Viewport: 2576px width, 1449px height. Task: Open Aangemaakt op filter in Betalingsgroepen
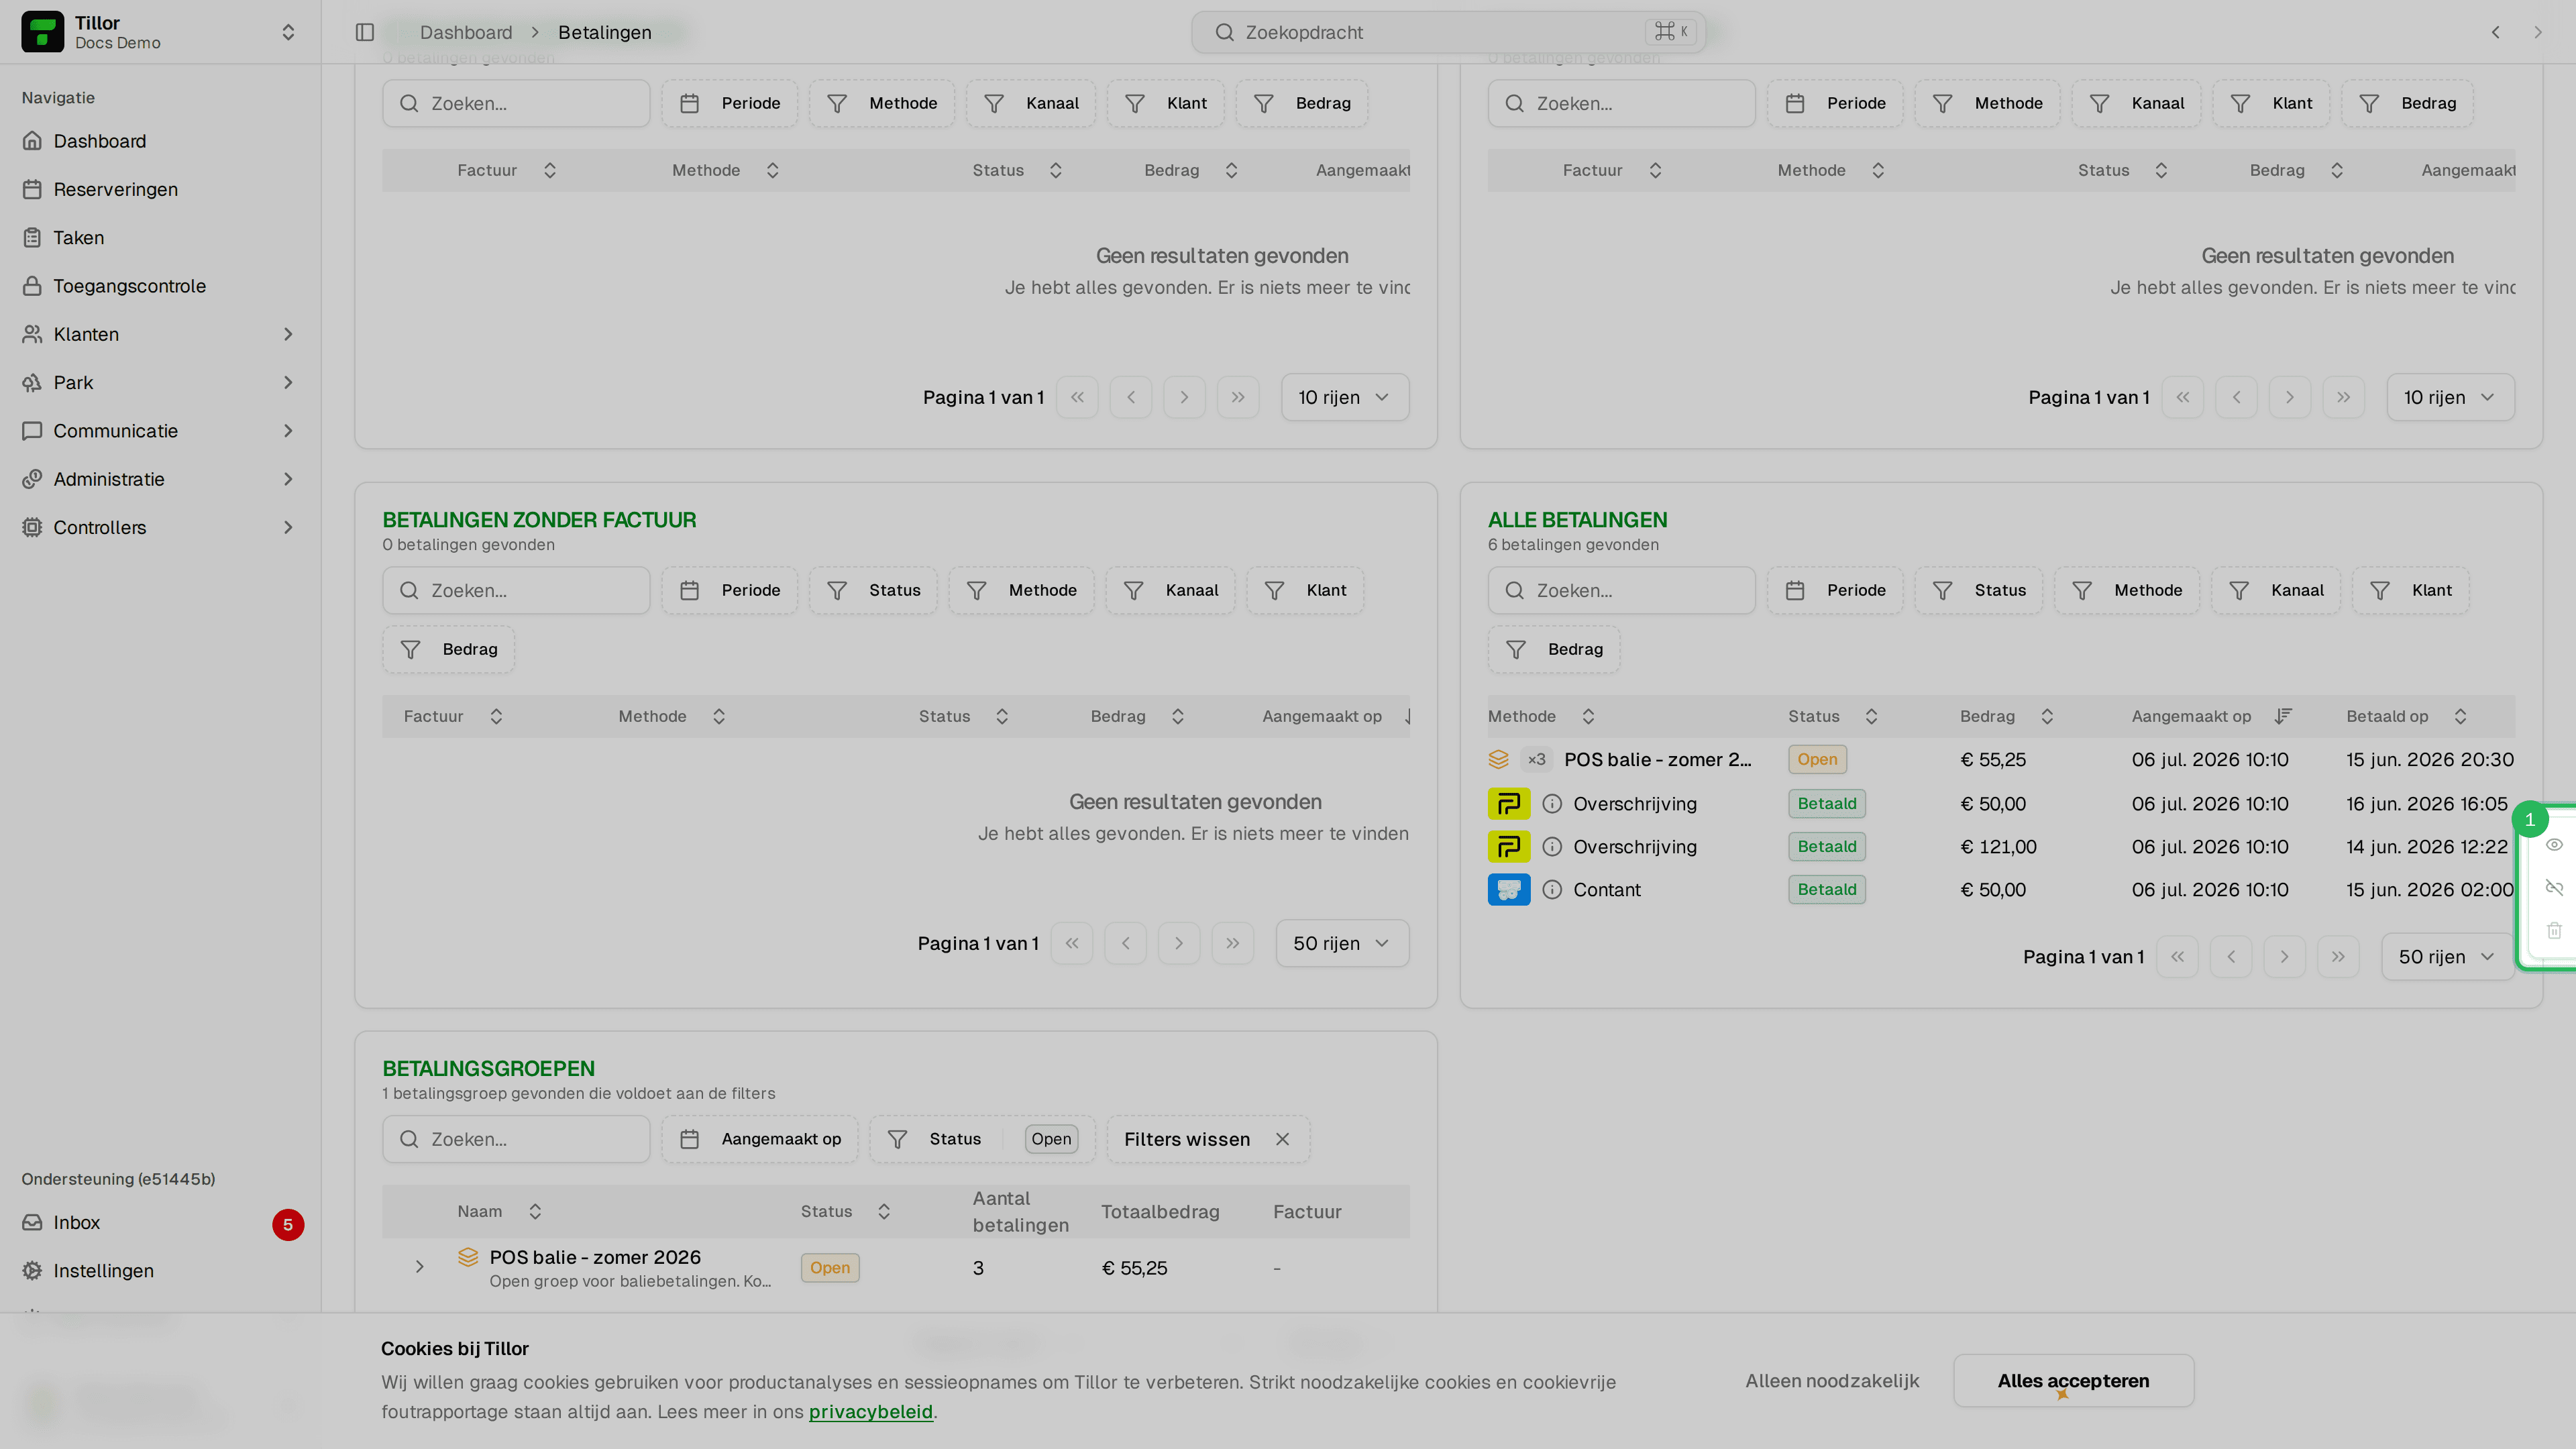point(759,1139)
